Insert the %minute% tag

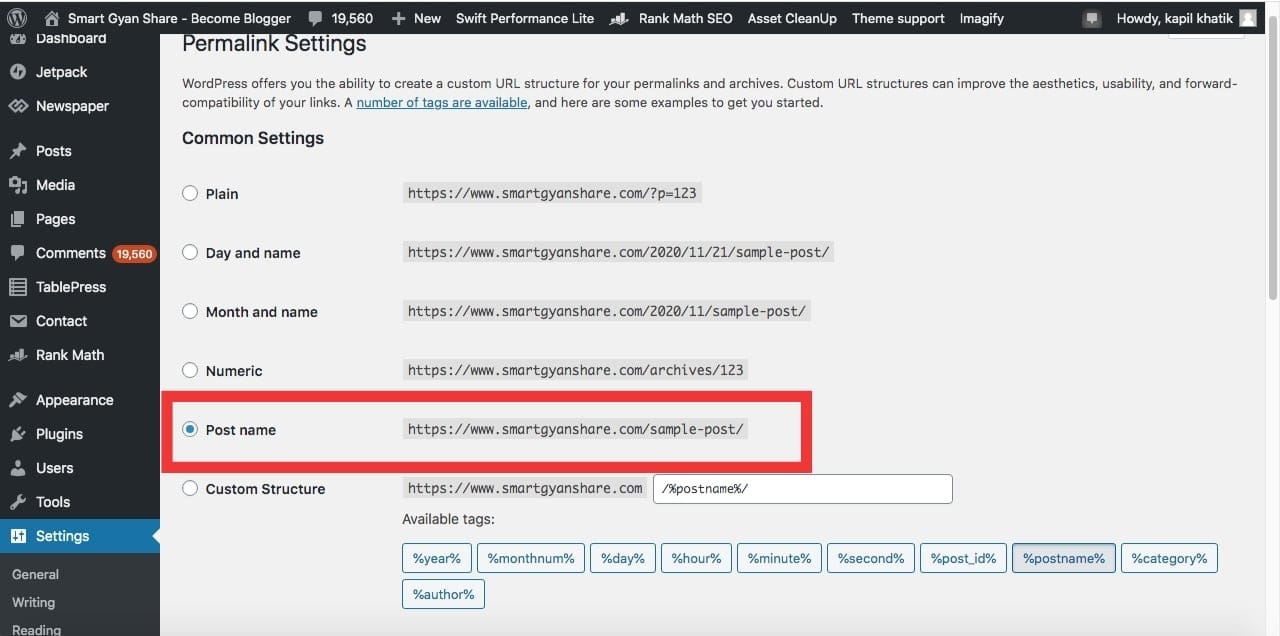[779, 558]
